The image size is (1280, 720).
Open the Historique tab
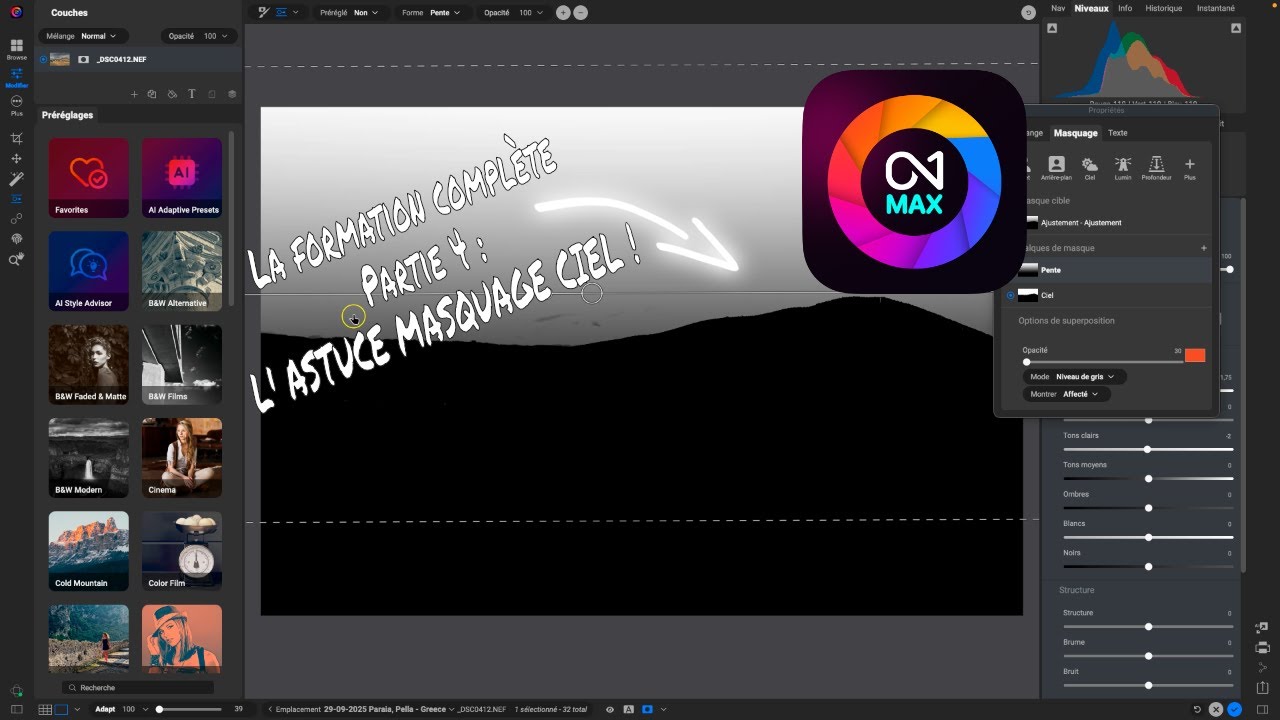coord(1163,8)
